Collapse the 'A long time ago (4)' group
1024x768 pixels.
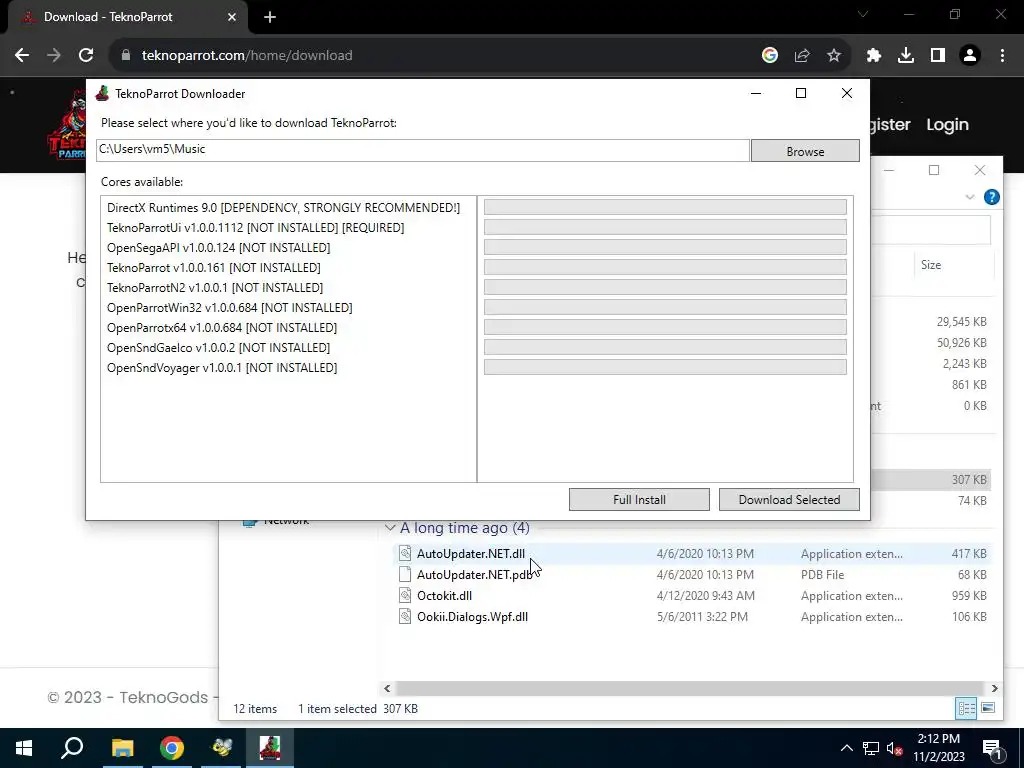point(390,528)
